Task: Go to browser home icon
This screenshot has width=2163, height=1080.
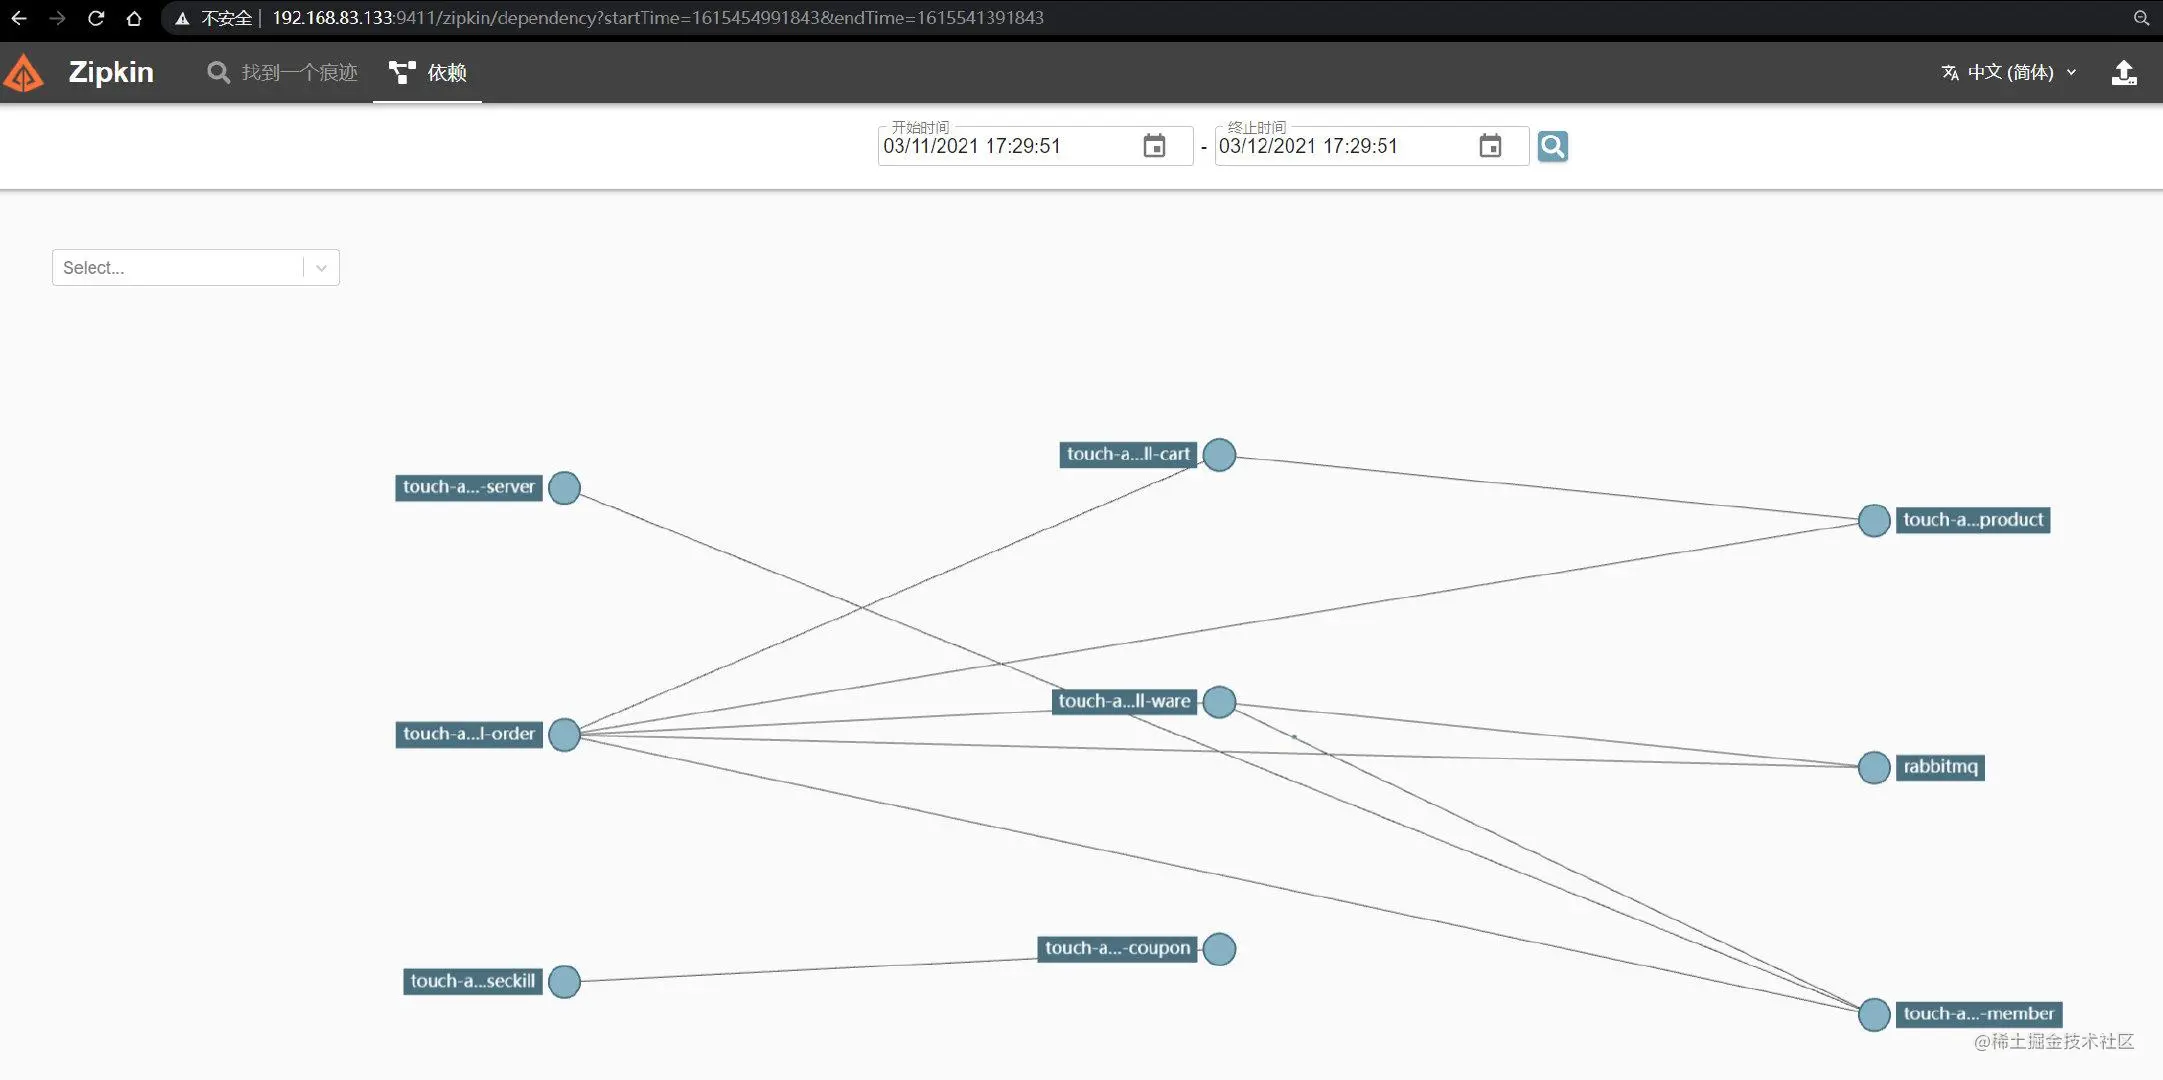Action: (x=134, y=18)
